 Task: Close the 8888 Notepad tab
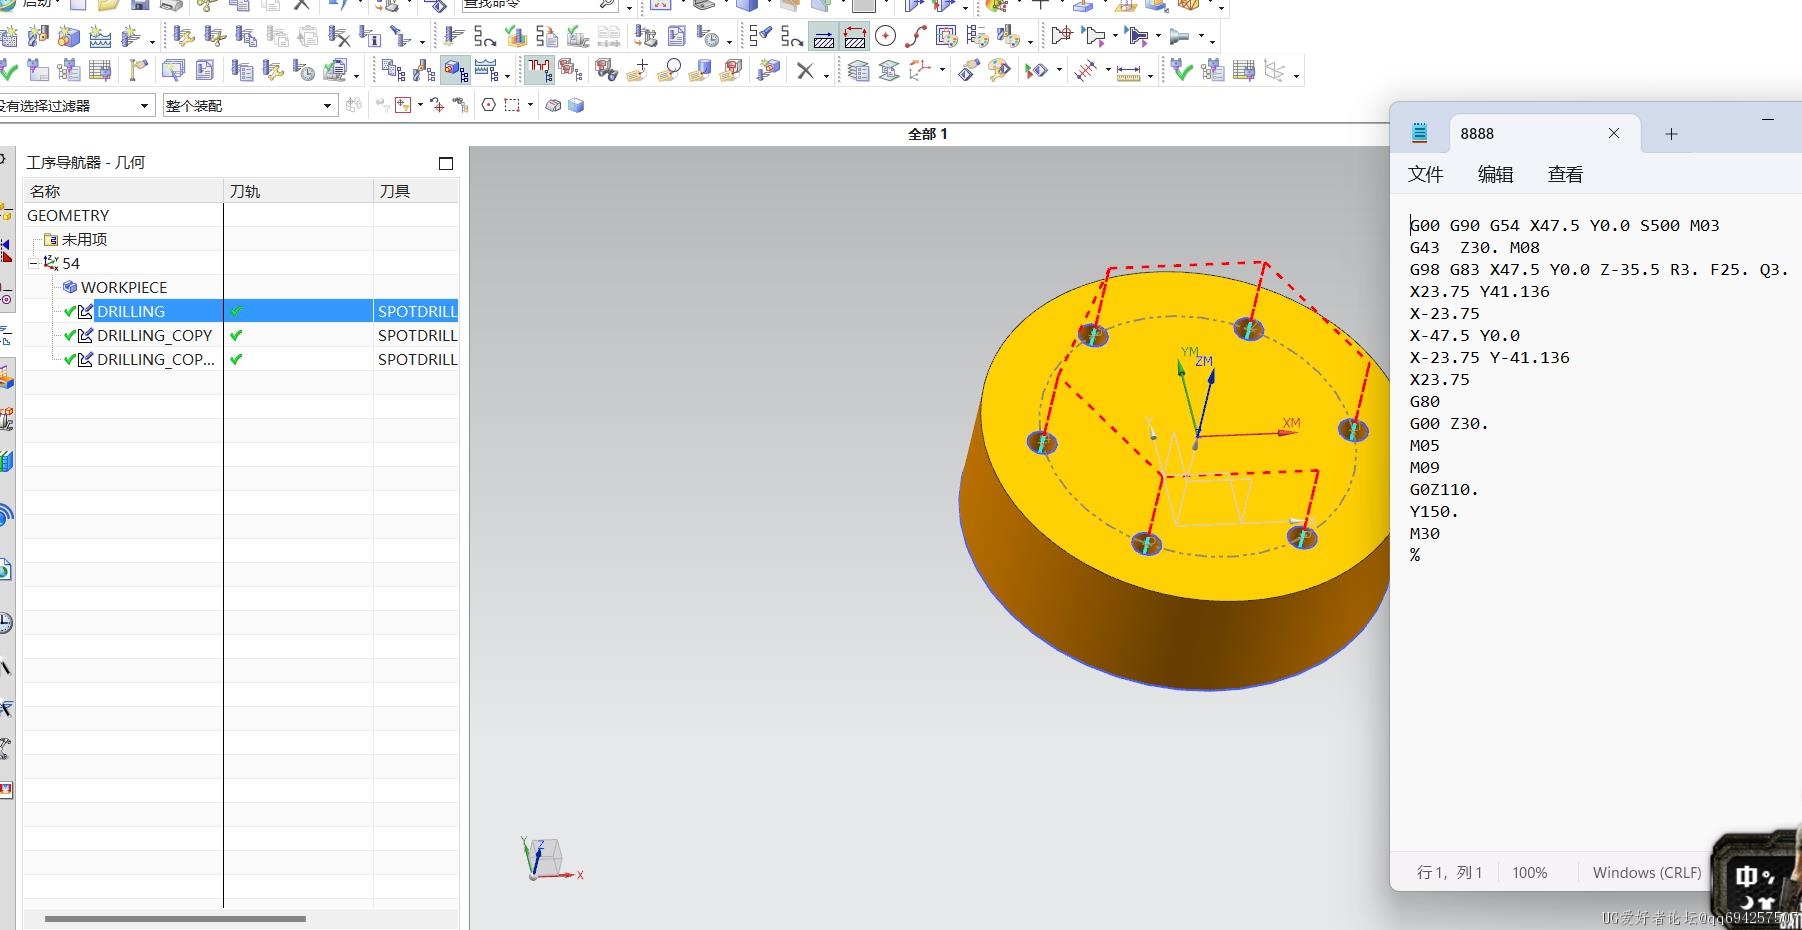(x=1613, y=133)
